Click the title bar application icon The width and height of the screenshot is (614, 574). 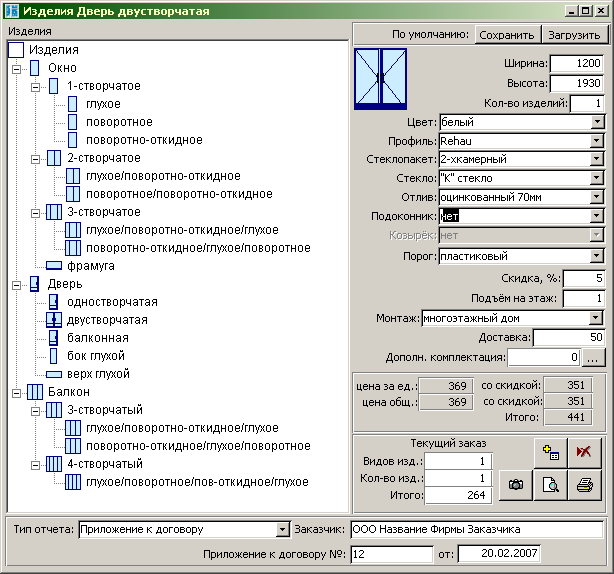tap(11, 11)
